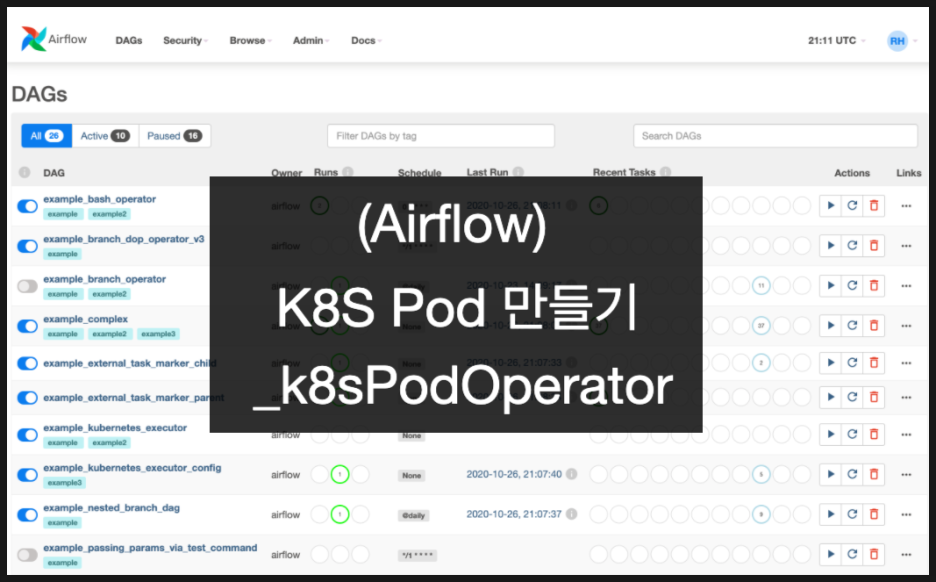Refresh the example_kubernetes_executor_config DAG
The width and height of the screenshot is (936, 582).
(x=852, y=475)
